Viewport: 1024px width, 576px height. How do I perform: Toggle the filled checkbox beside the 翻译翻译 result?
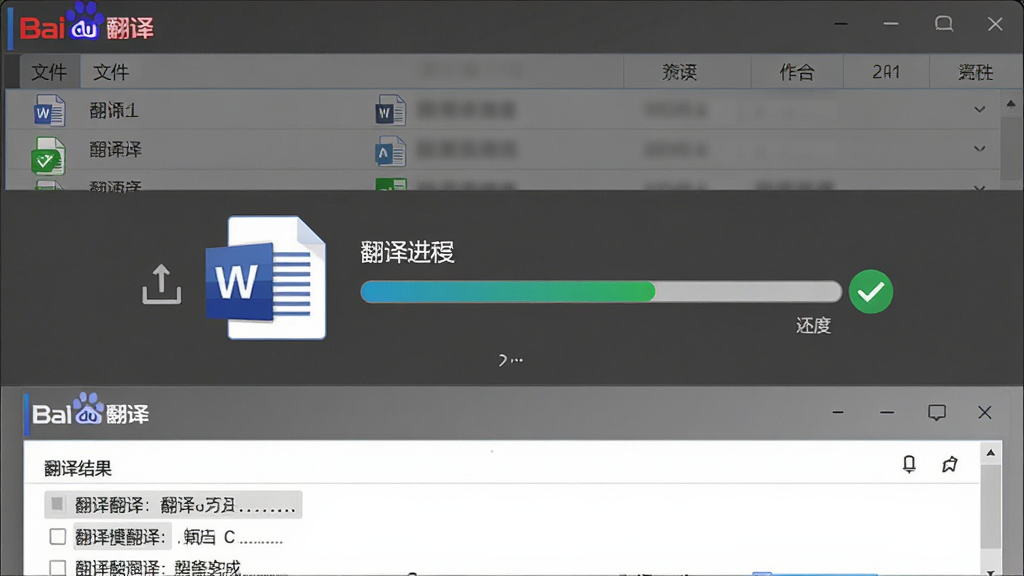click(57, 504)
